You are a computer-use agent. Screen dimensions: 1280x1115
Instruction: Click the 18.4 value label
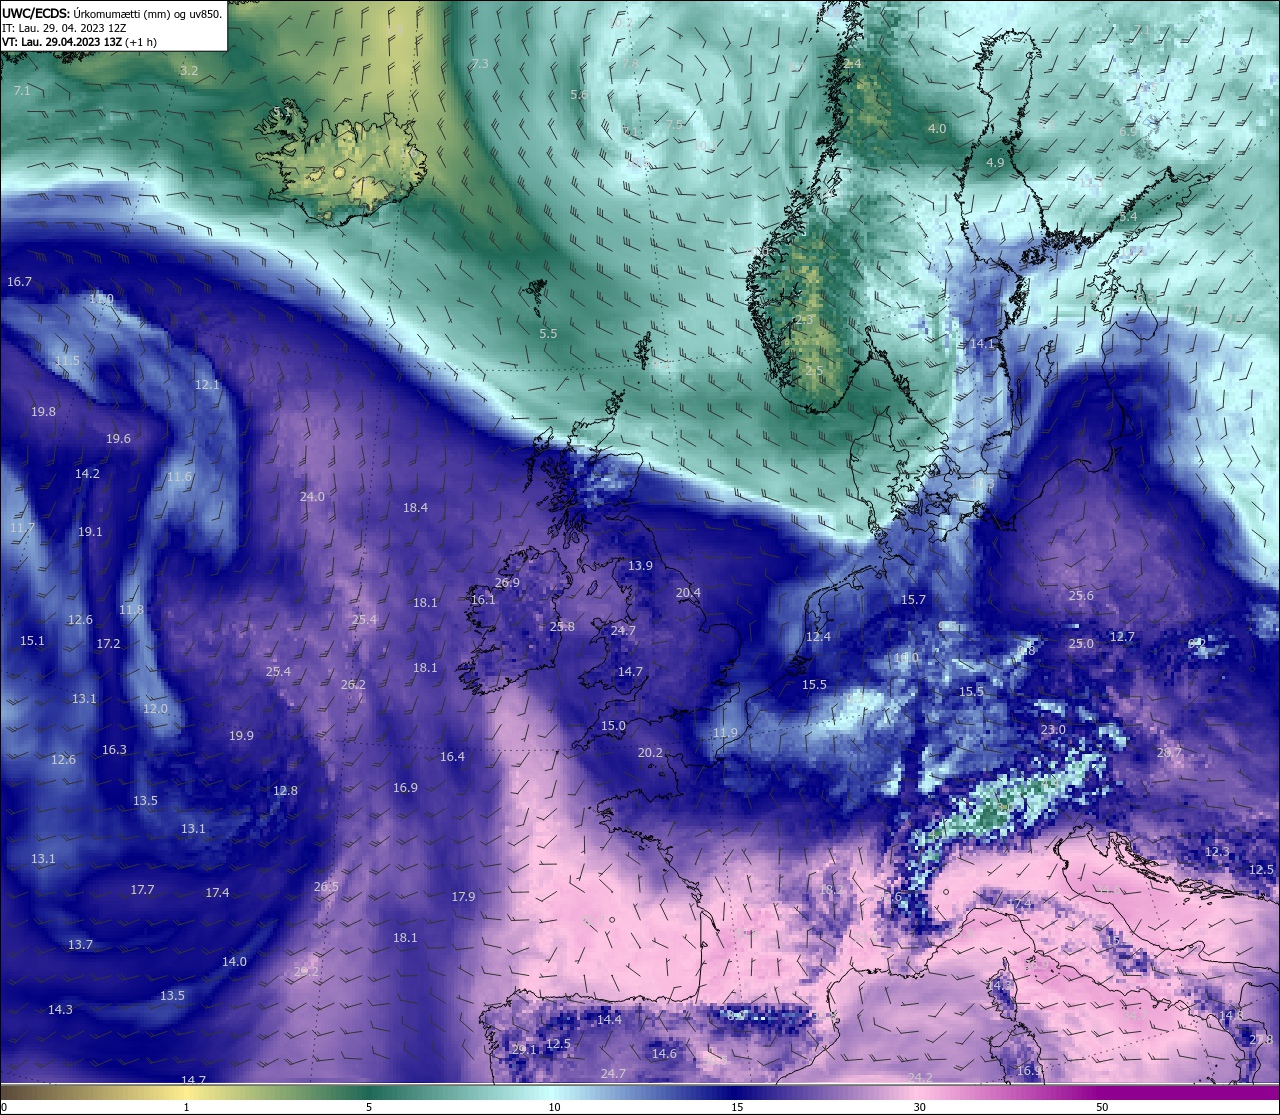(x=415, y=508)
